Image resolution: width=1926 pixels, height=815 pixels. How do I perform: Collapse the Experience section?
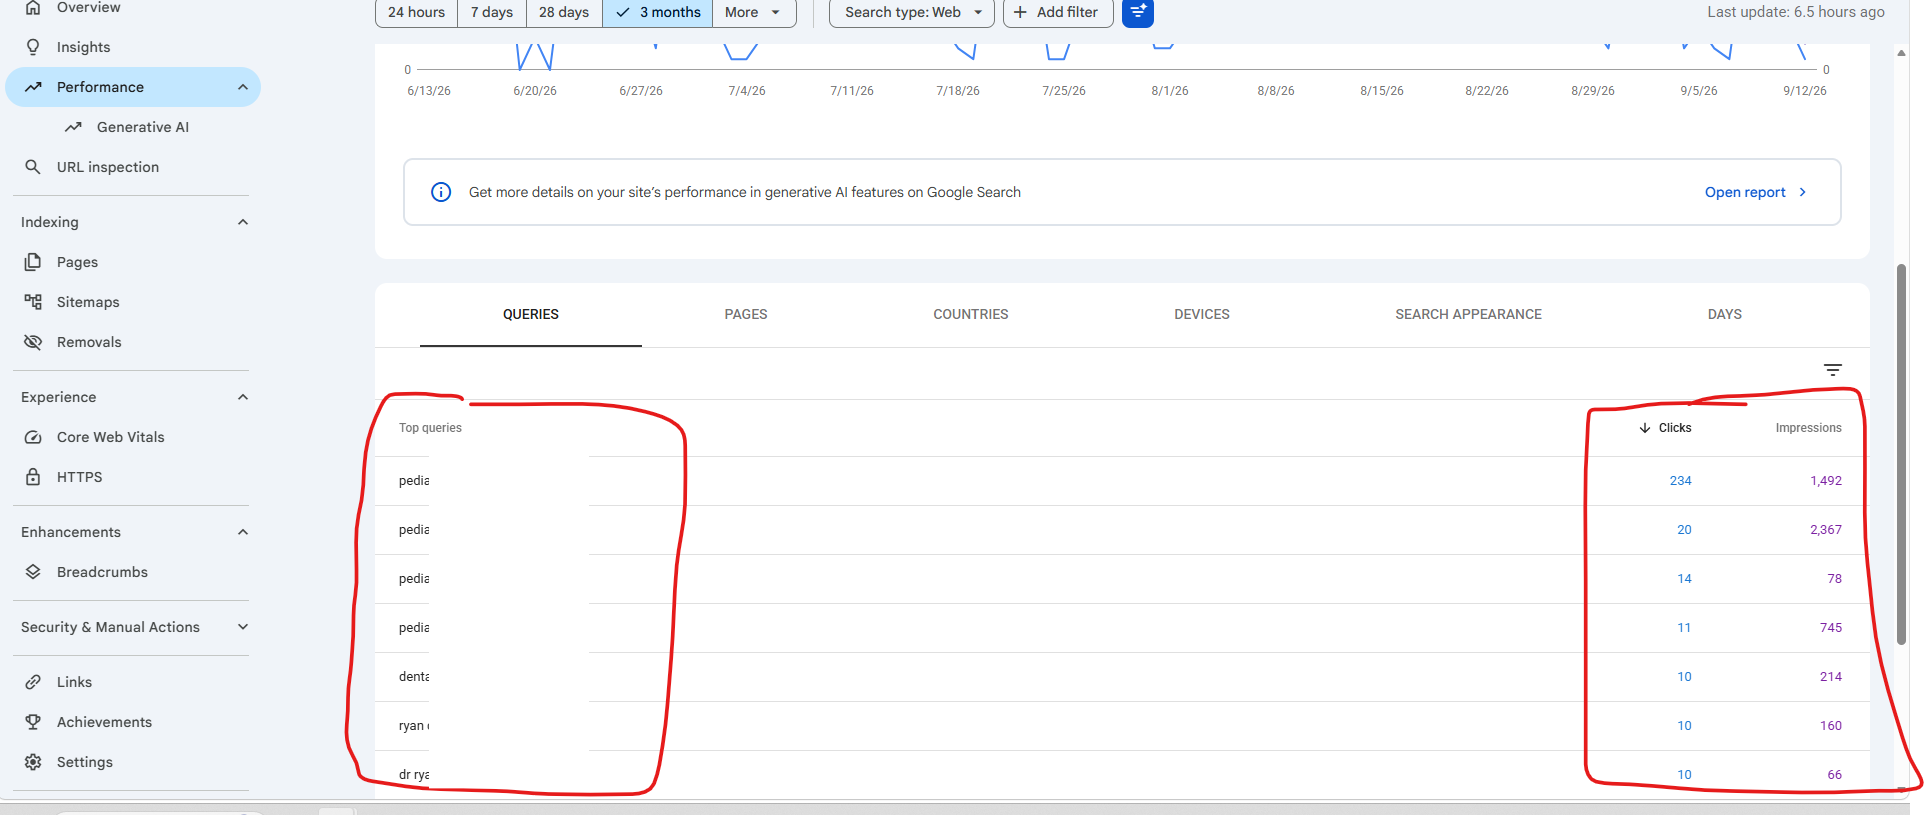point(243,397)
